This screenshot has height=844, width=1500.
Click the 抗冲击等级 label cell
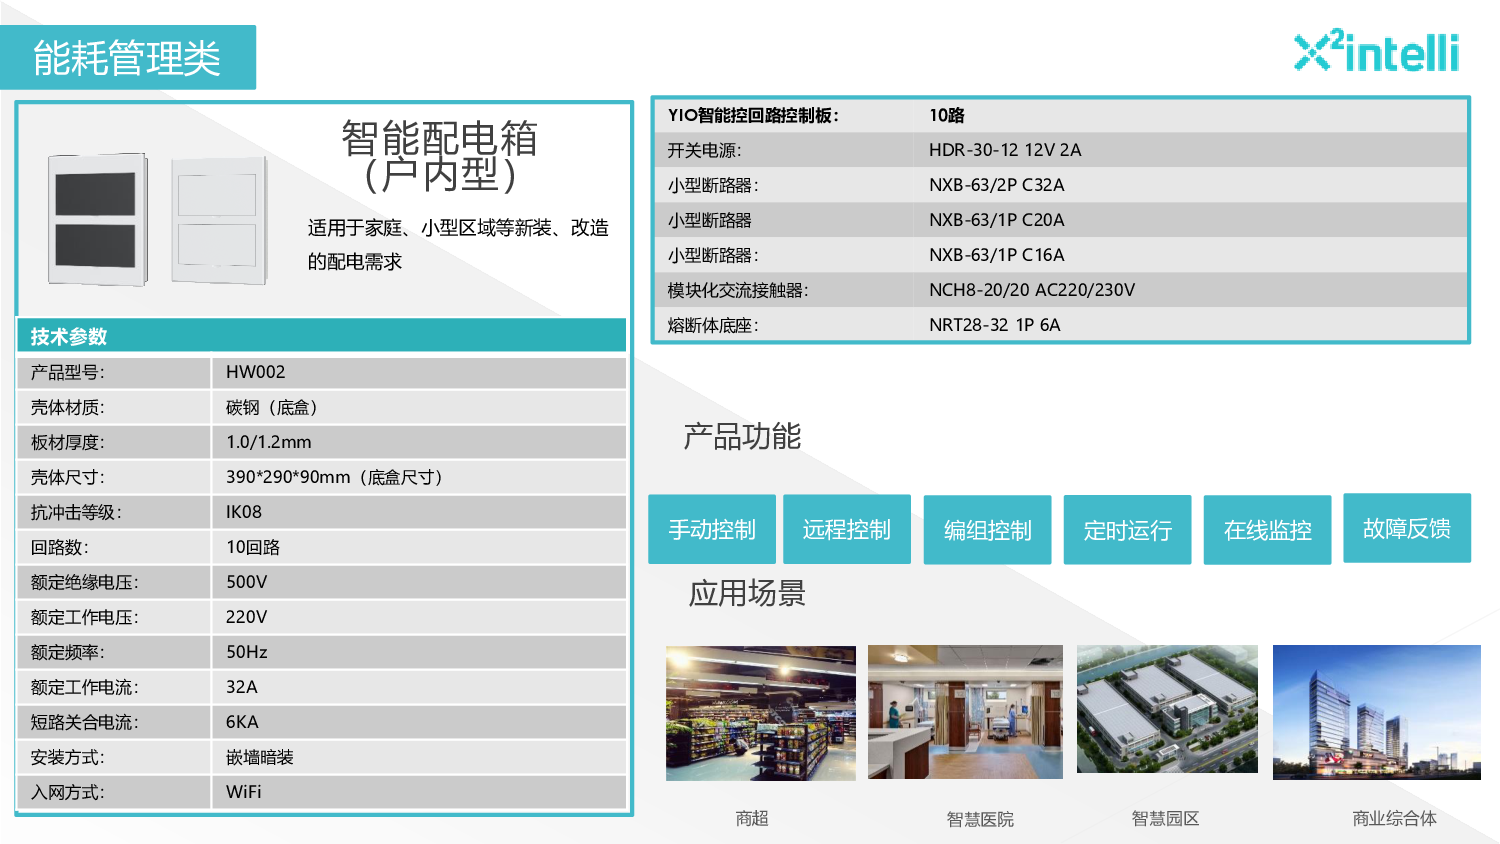[114, 512]
